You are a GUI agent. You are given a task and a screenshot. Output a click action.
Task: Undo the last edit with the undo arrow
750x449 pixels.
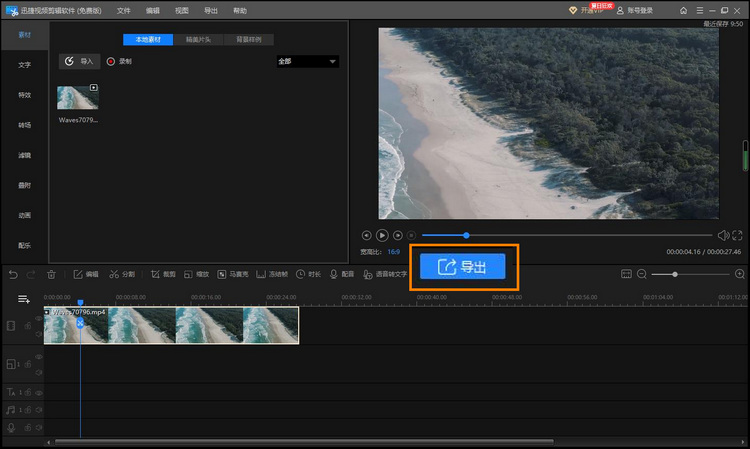coord(13,274)
